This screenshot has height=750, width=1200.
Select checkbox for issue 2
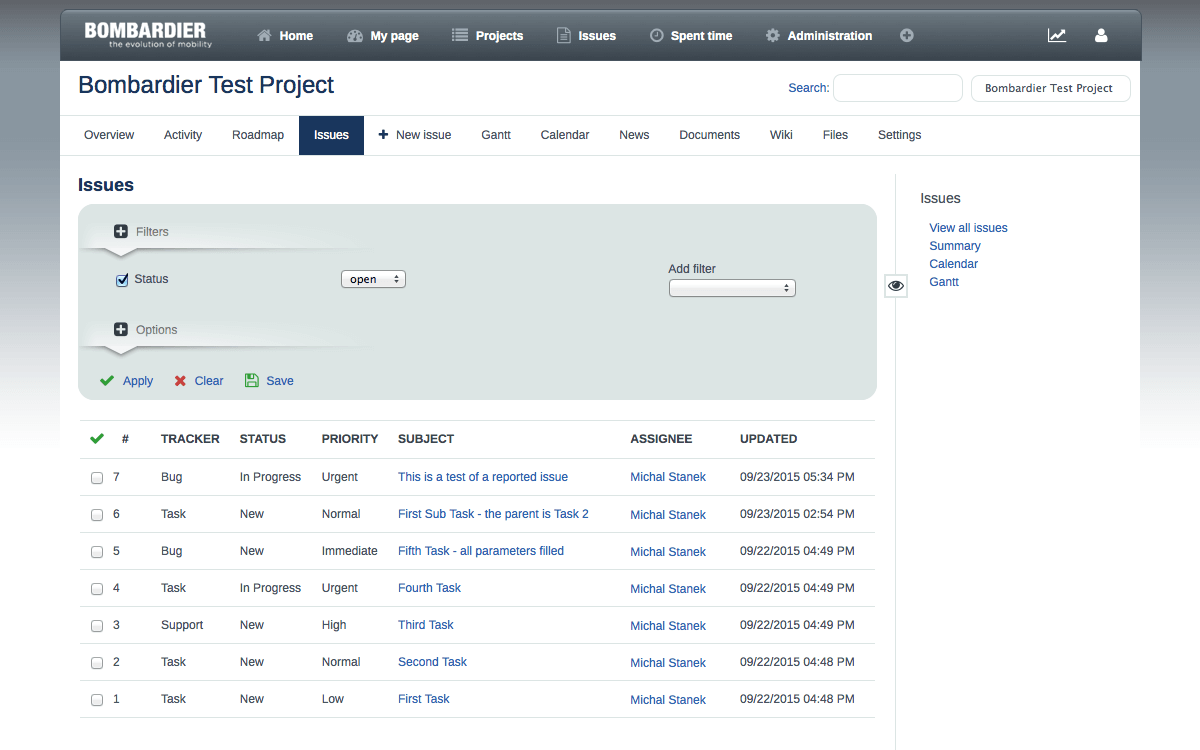(97, 663)
